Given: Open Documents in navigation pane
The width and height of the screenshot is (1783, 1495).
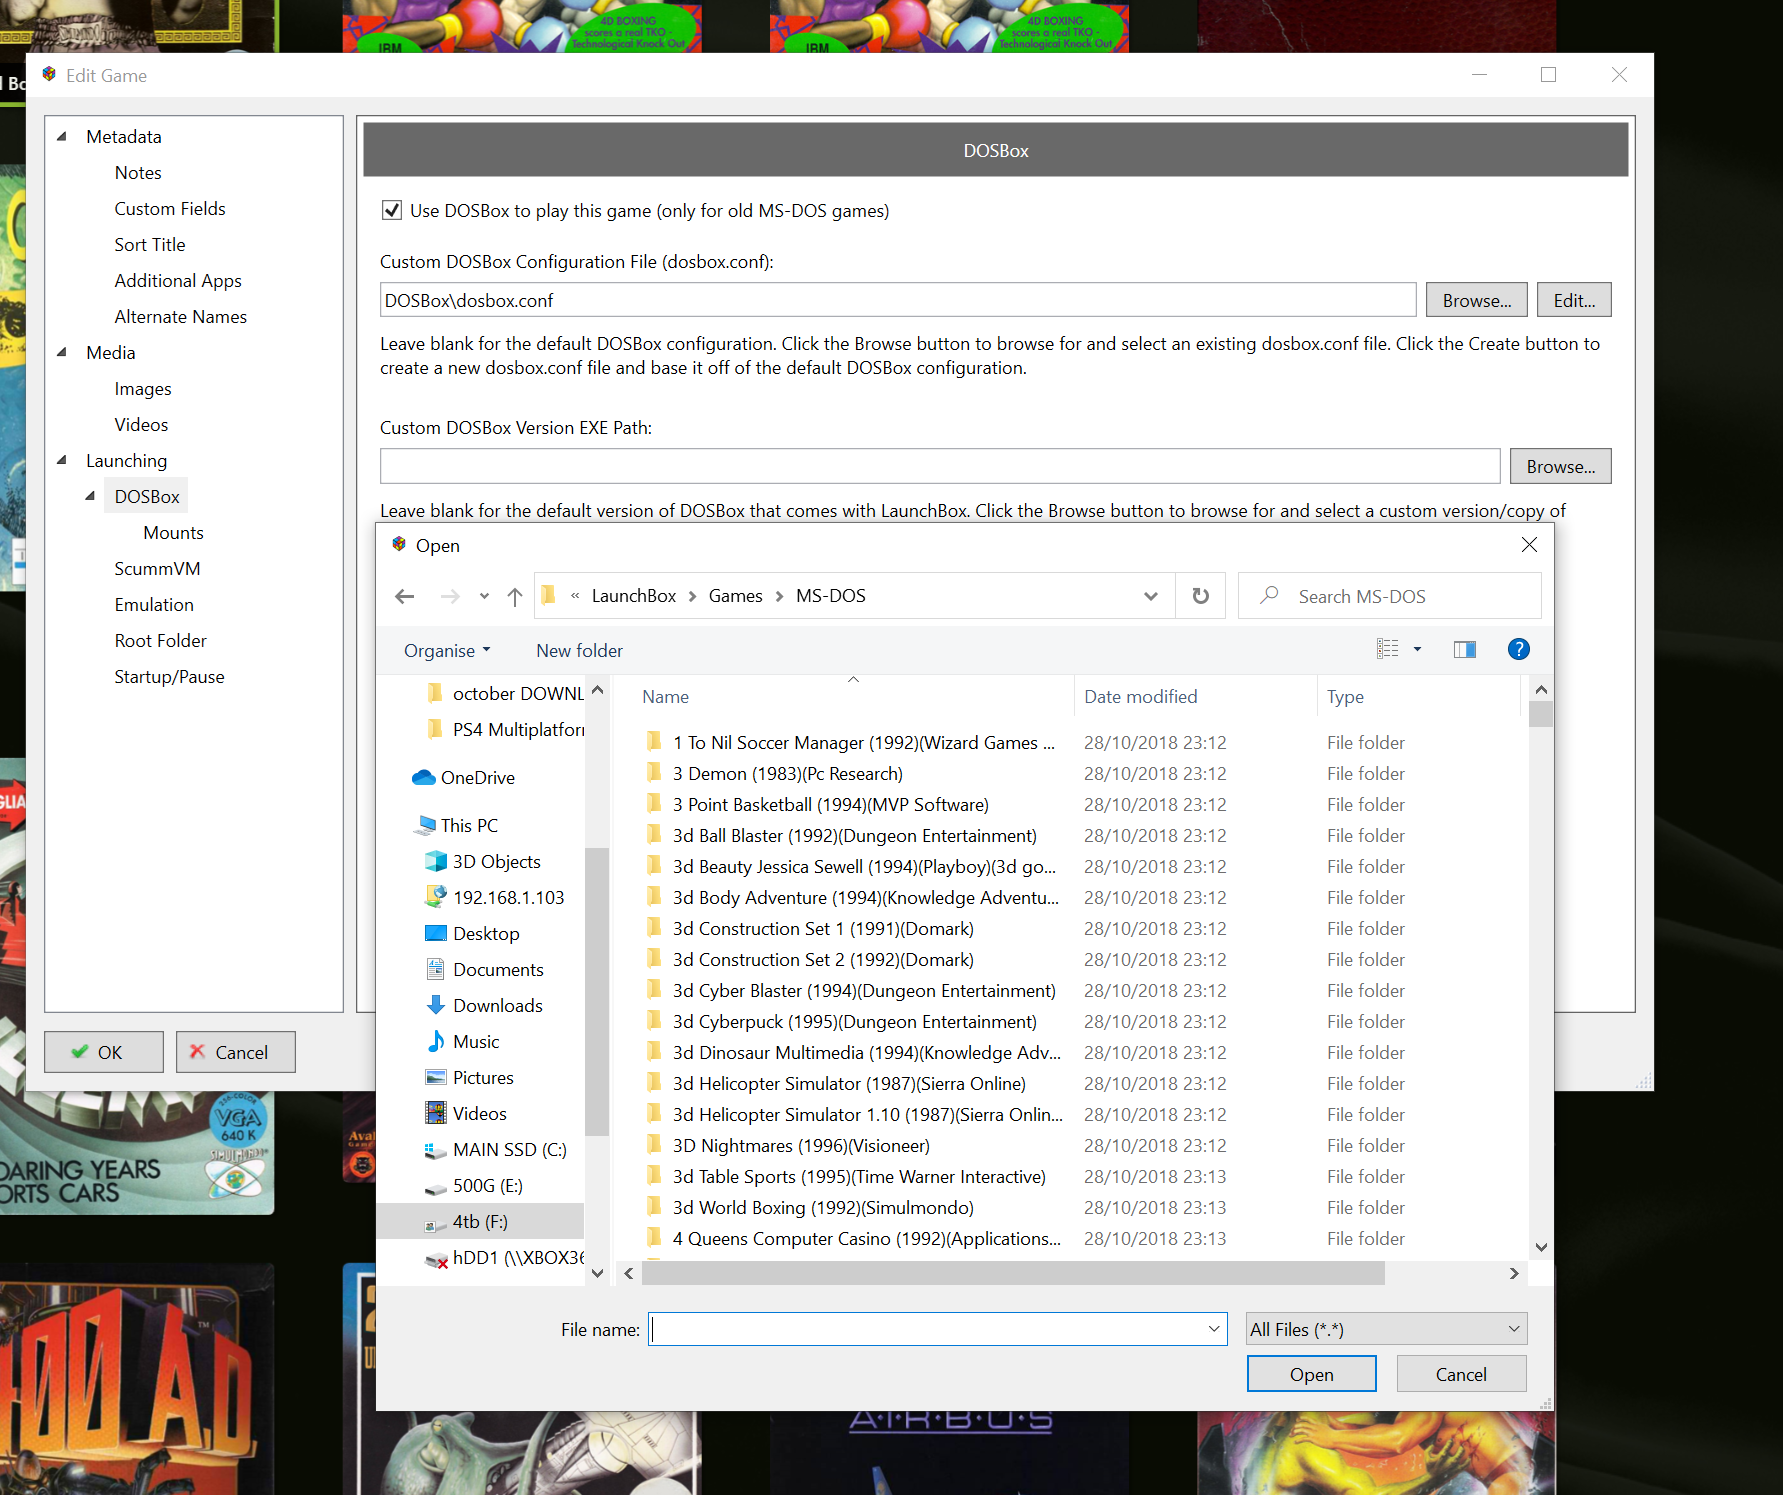Looking at the screenshot, I should [485, 969].
